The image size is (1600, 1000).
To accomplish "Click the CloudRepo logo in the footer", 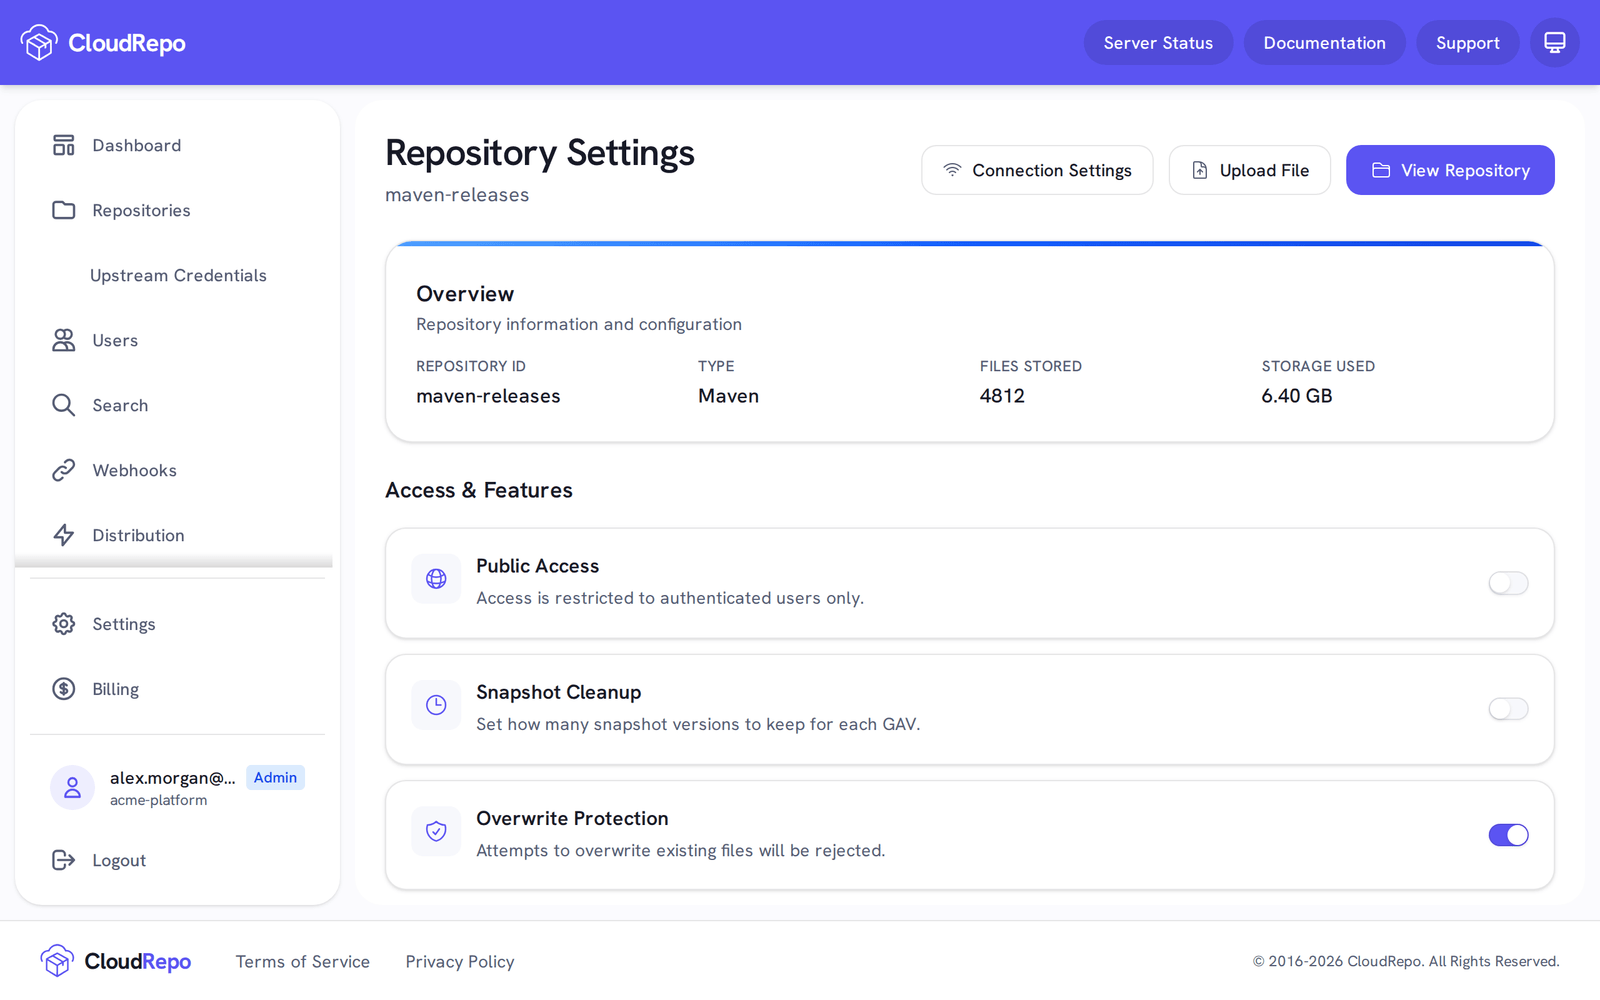I will pos(116,961).
